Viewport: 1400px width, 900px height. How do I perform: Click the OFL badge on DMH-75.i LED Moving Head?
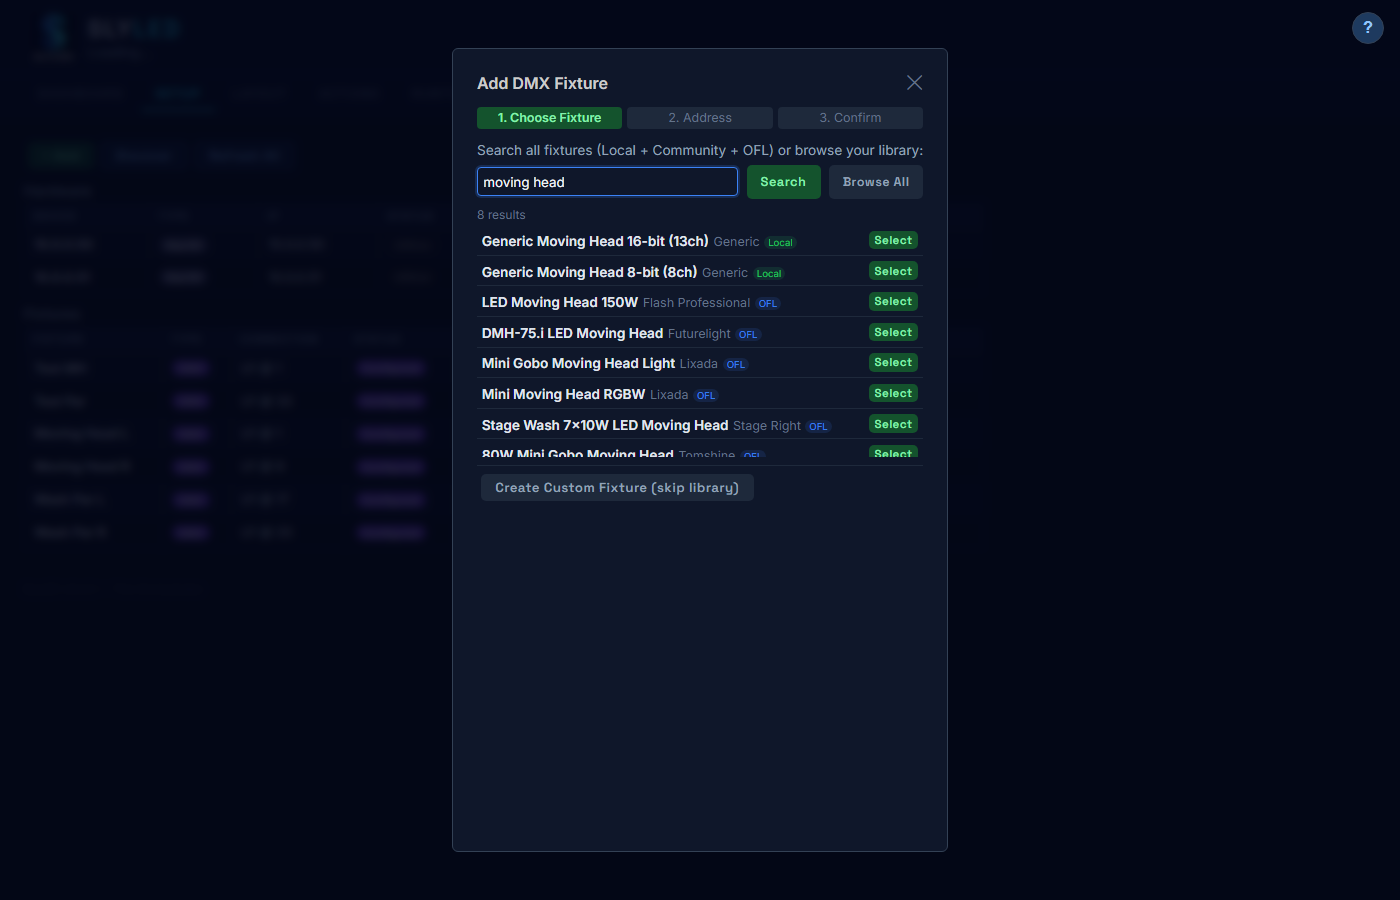748,334
